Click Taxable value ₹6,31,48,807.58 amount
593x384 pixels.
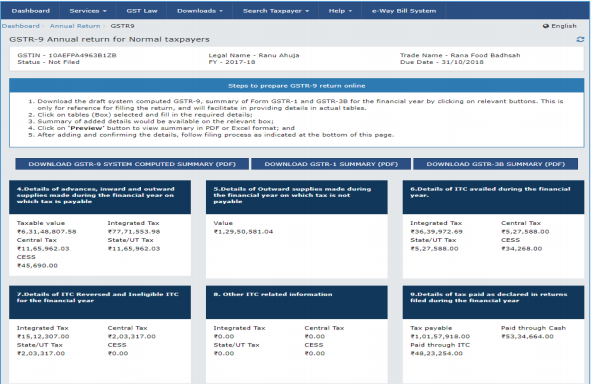coord(47,232)
